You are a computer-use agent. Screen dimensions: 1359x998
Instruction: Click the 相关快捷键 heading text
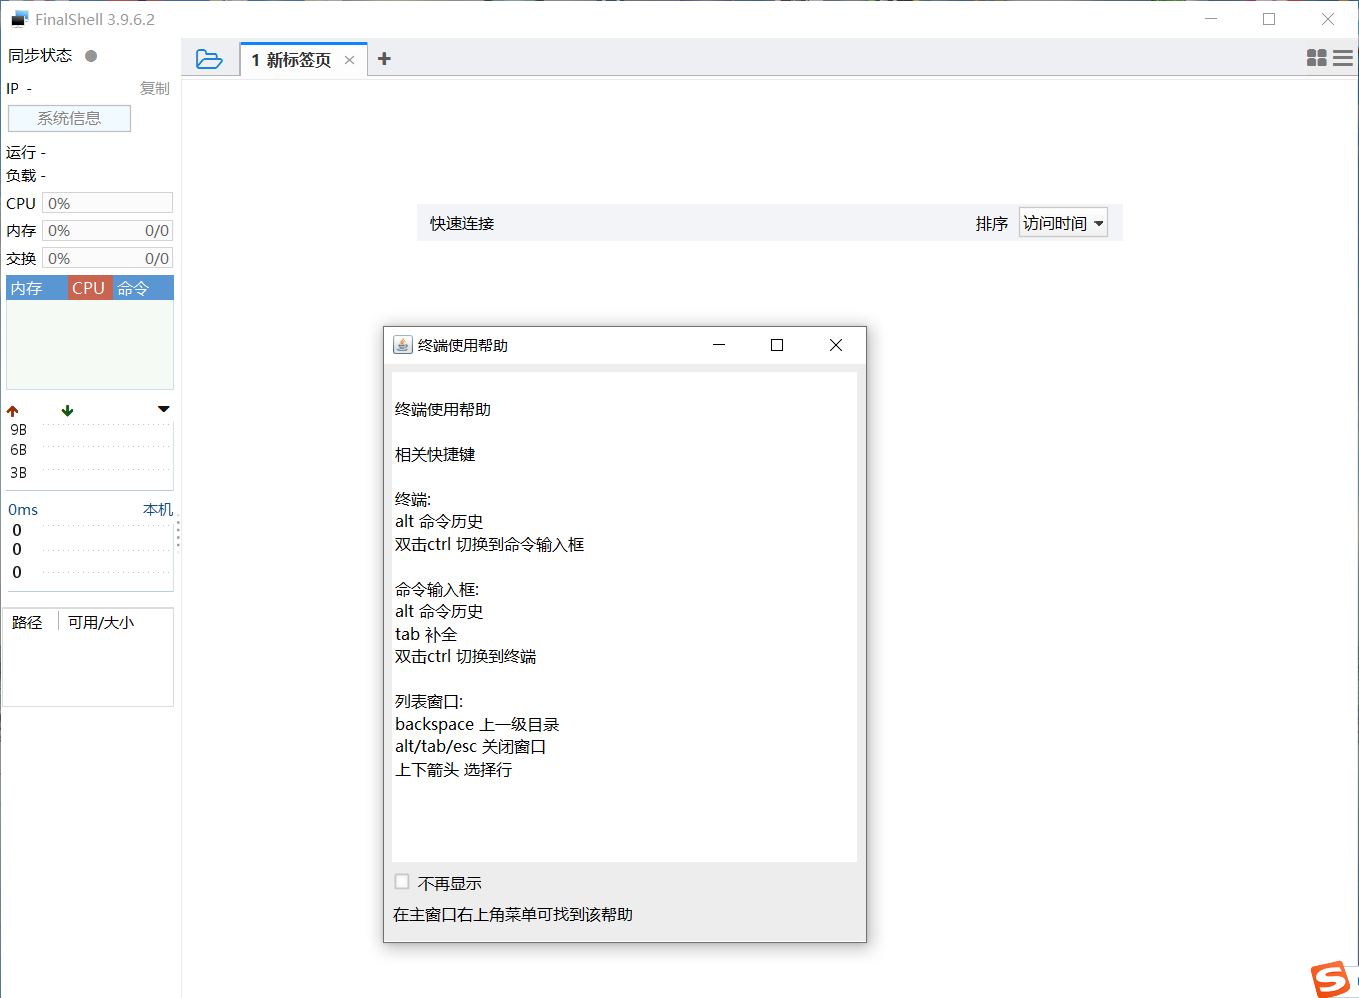click(x=435, y=455)
